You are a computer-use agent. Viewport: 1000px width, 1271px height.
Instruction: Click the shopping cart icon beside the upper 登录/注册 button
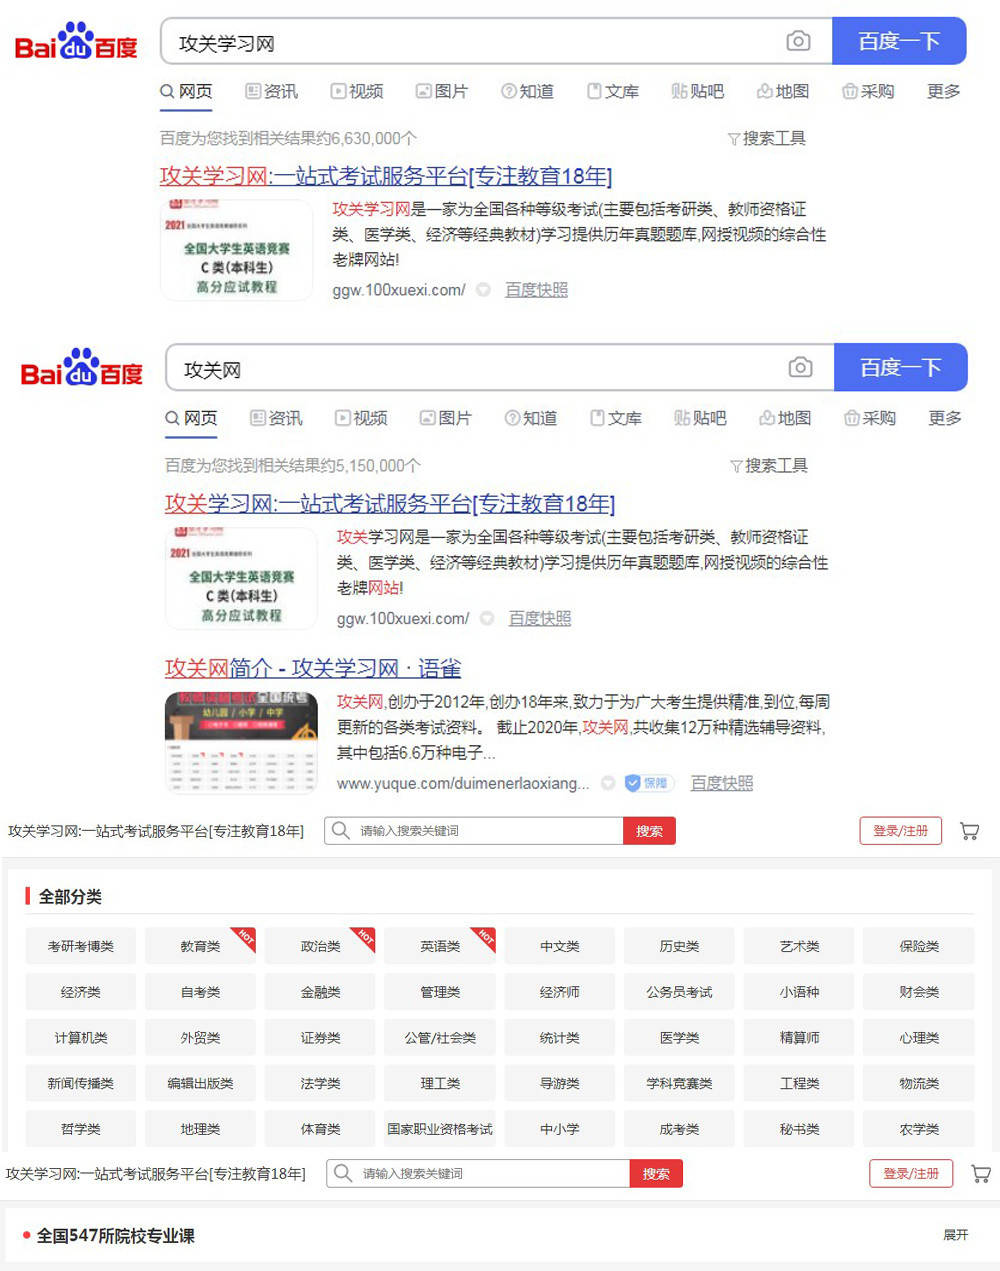(969, 831)
